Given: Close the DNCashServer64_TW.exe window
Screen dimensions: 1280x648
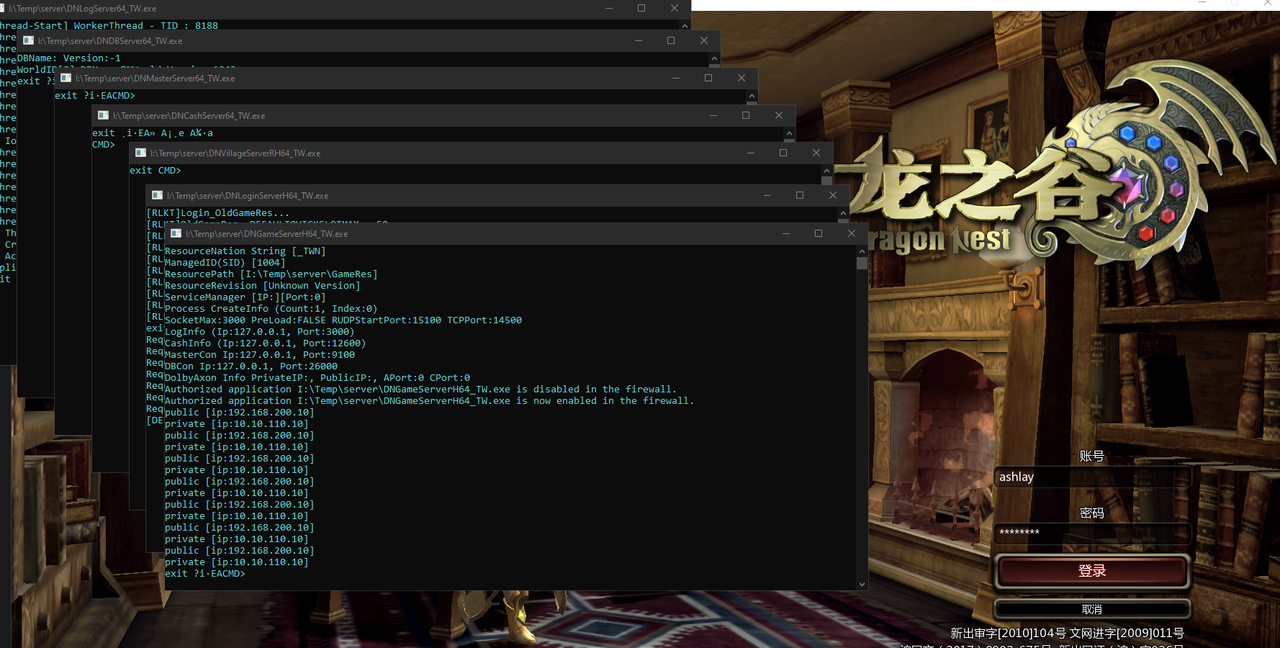Looking at the screenshot, I should pos(779,116).
